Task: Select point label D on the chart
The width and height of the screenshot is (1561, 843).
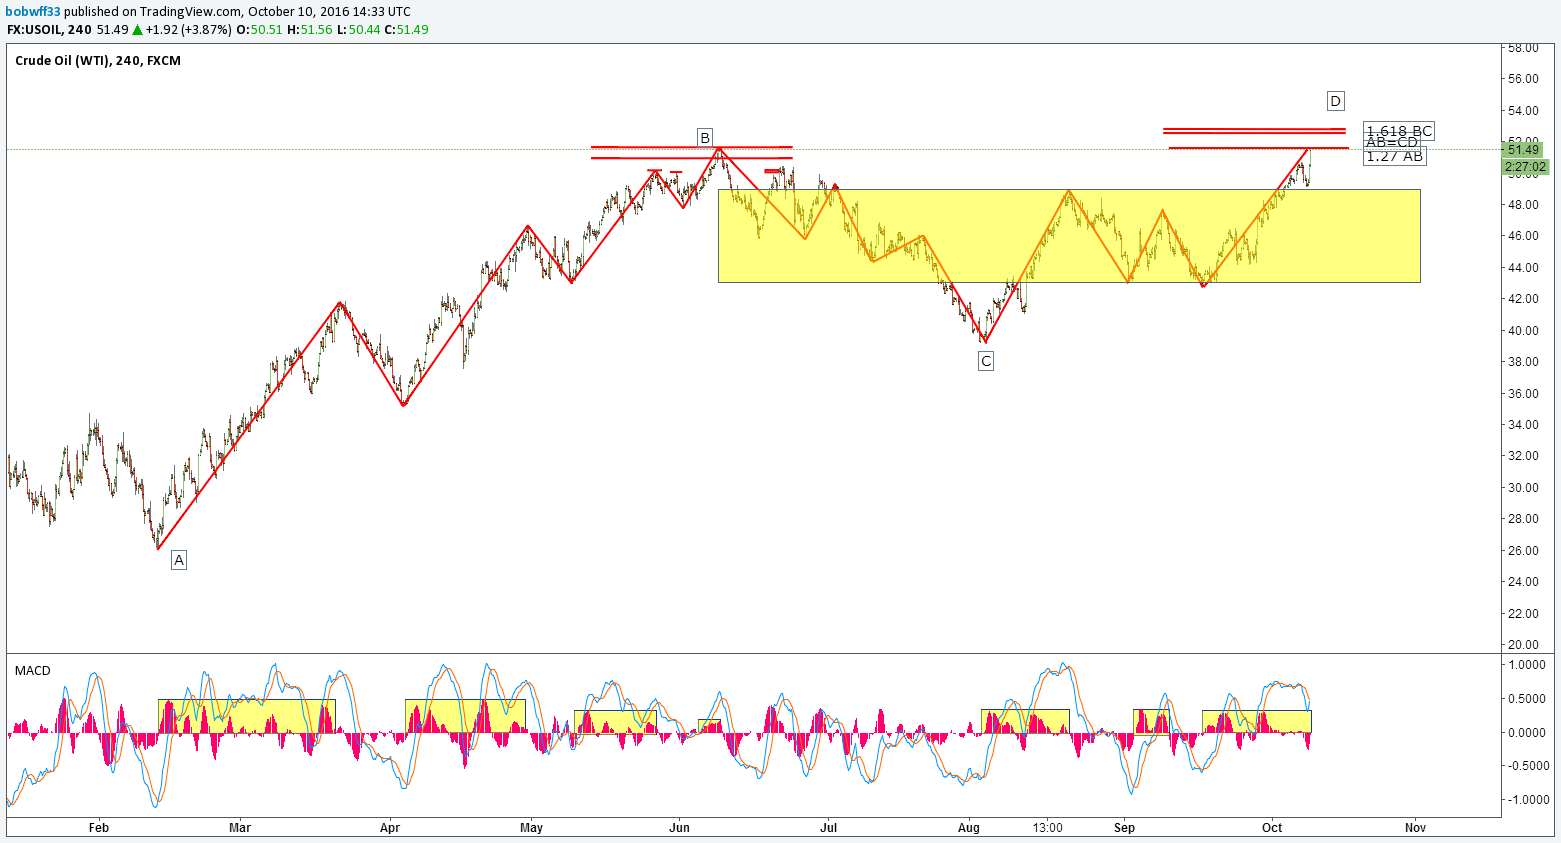Action: coord(1336,100)
